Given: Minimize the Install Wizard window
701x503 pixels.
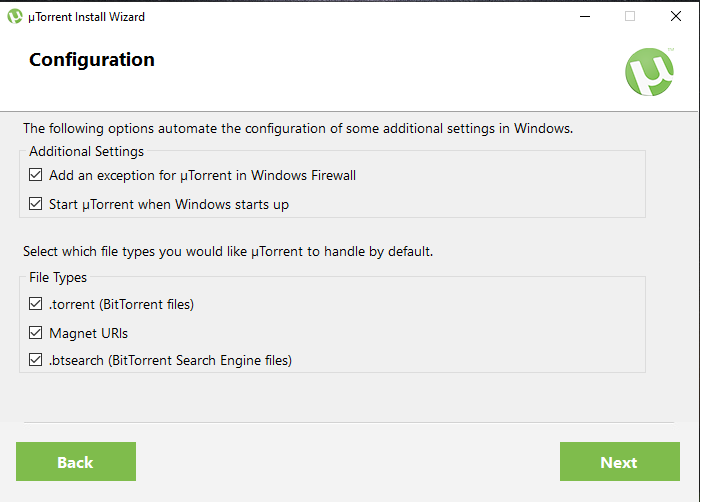Looking at the screenshot, I should (585, 17).
